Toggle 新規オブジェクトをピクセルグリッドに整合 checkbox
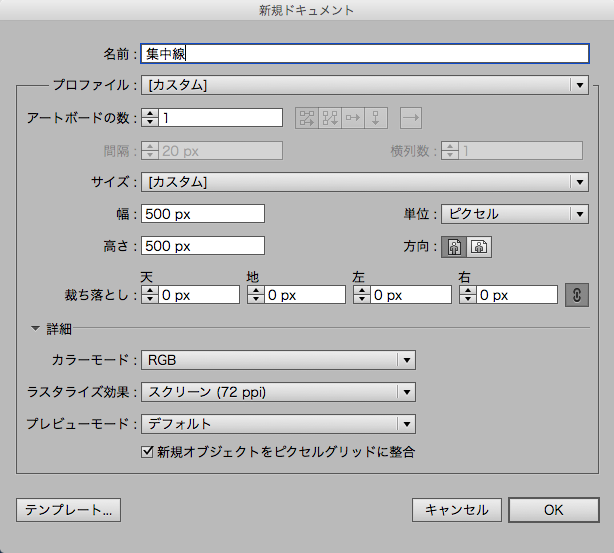 coord(147,452)
